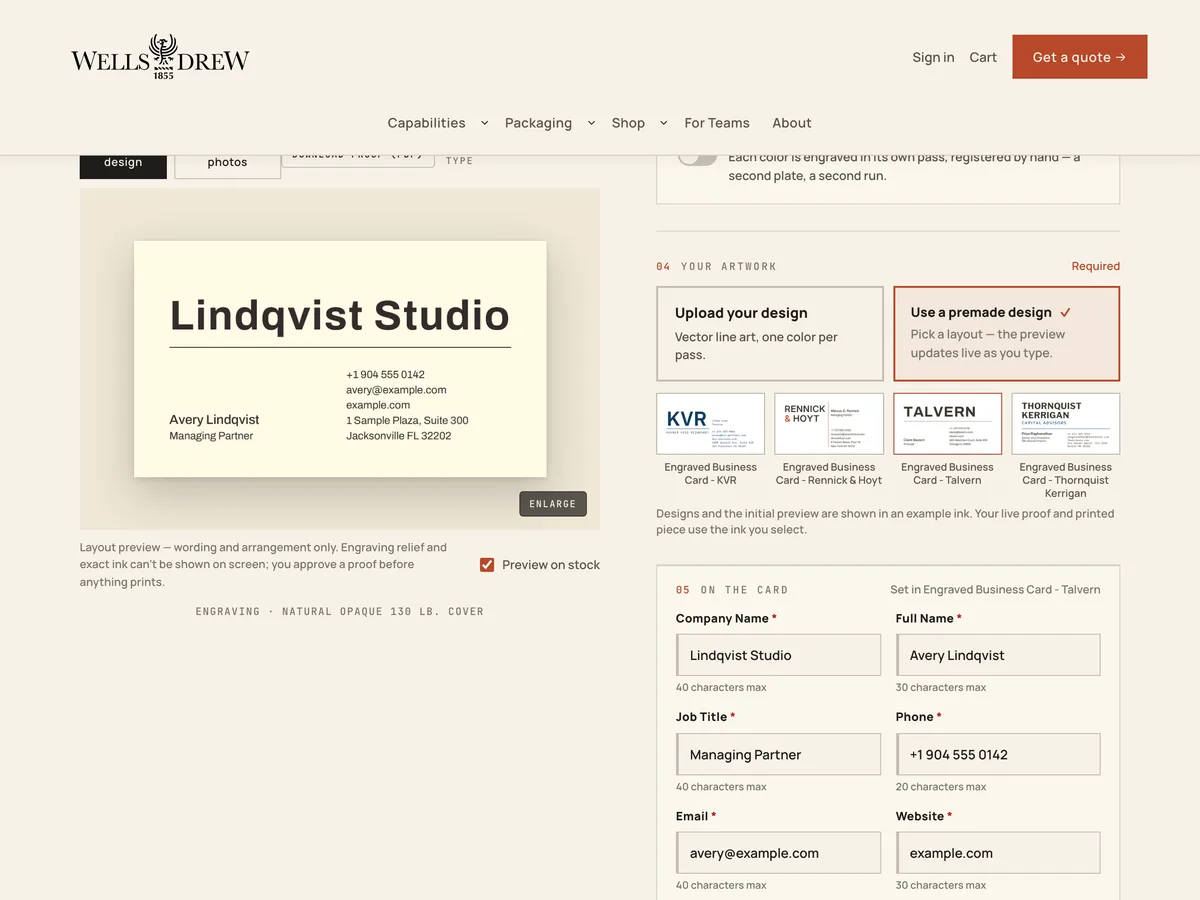Go to the About page
Image resolution: width=1200 pixels, height=900 pixels.
(x=792, y=123)
